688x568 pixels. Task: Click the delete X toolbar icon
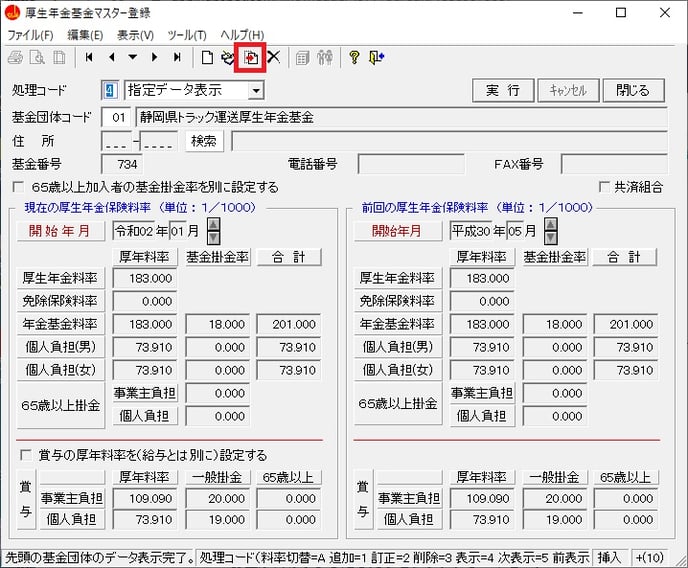(x=274, y=57)
